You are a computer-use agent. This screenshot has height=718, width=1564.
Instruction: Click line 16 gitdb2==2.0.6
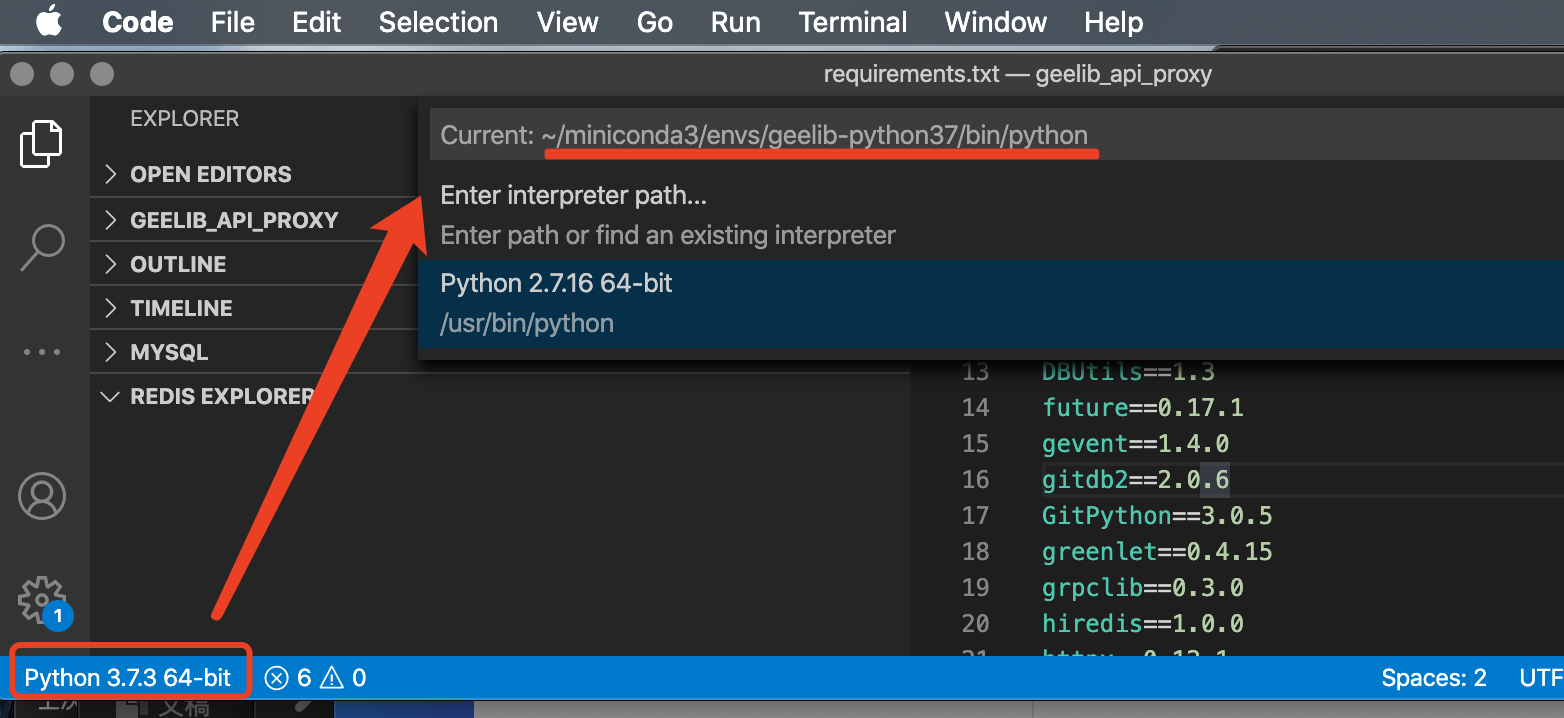(1136, 479)
